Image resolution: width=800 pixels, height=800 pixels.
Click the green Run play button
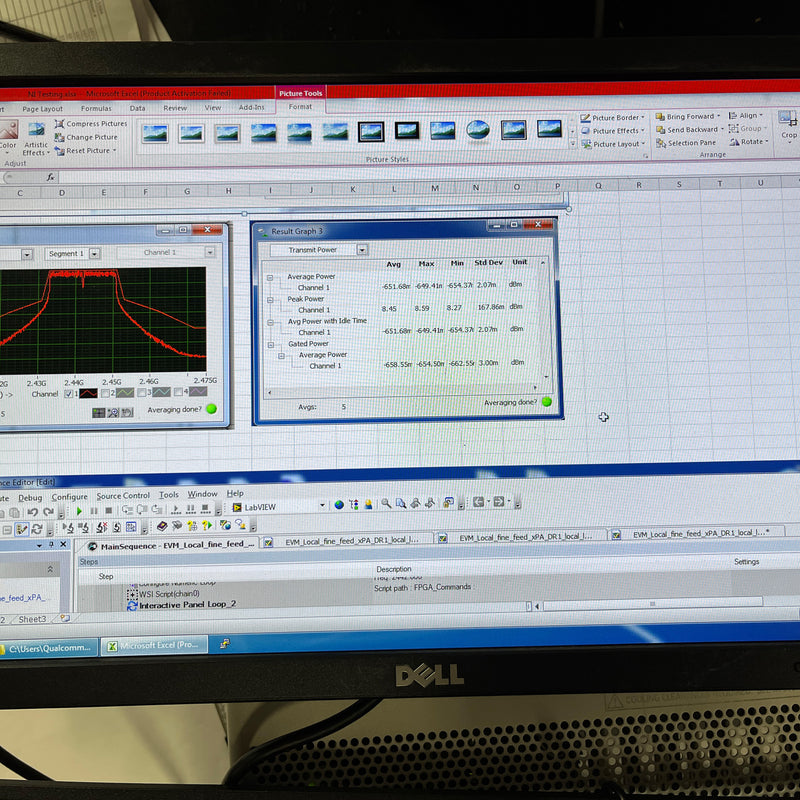(79, 511)
